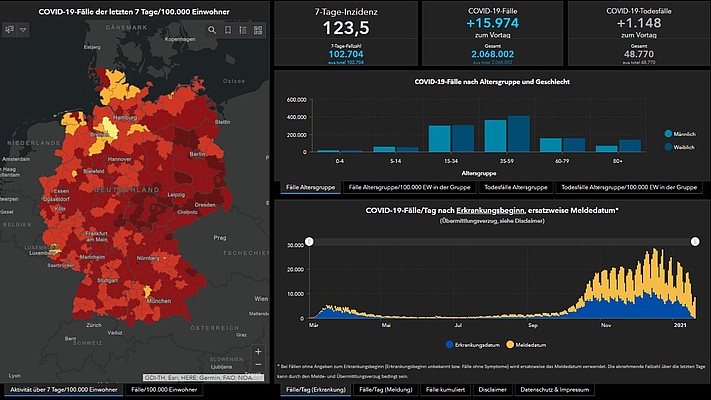Open the basemap gallery grid icon
711x400 pixels.
tap(258, 30)
